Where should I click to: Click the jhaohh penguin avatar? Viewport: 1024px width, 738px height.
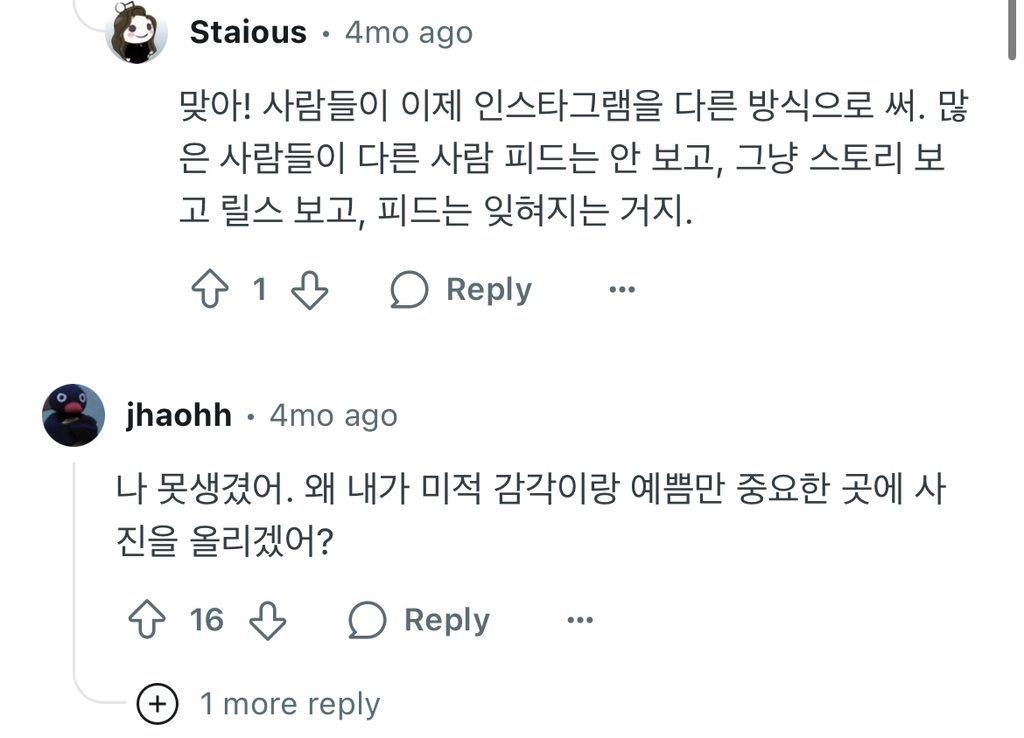coord(73,415)
